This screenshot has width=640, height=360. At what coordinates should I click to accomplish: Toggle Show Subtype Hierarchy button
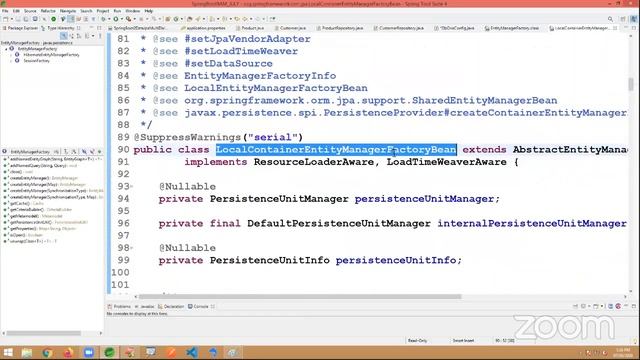tap(79, 36)
